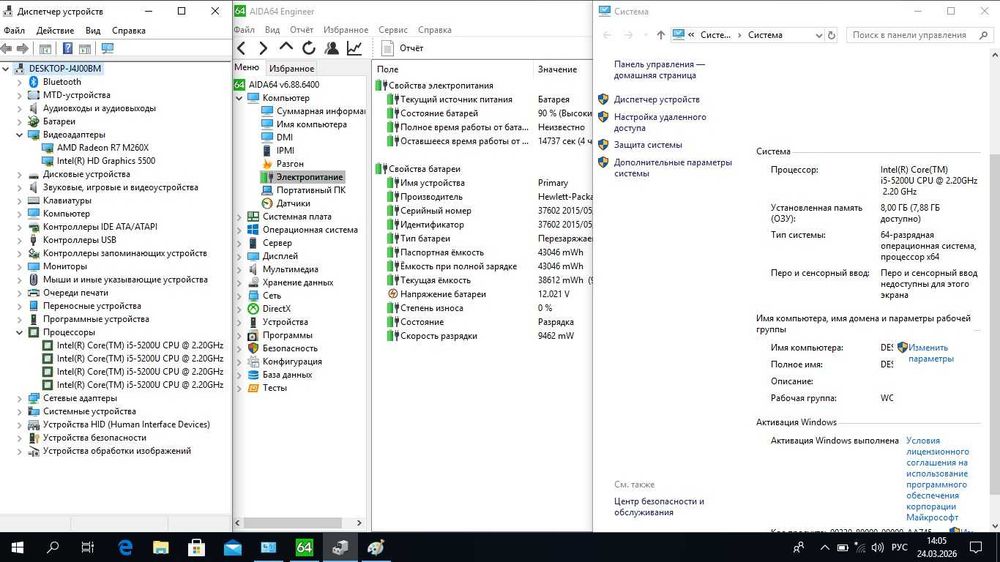Expand Bluetooth node in Device Manager

click(19, 82)
